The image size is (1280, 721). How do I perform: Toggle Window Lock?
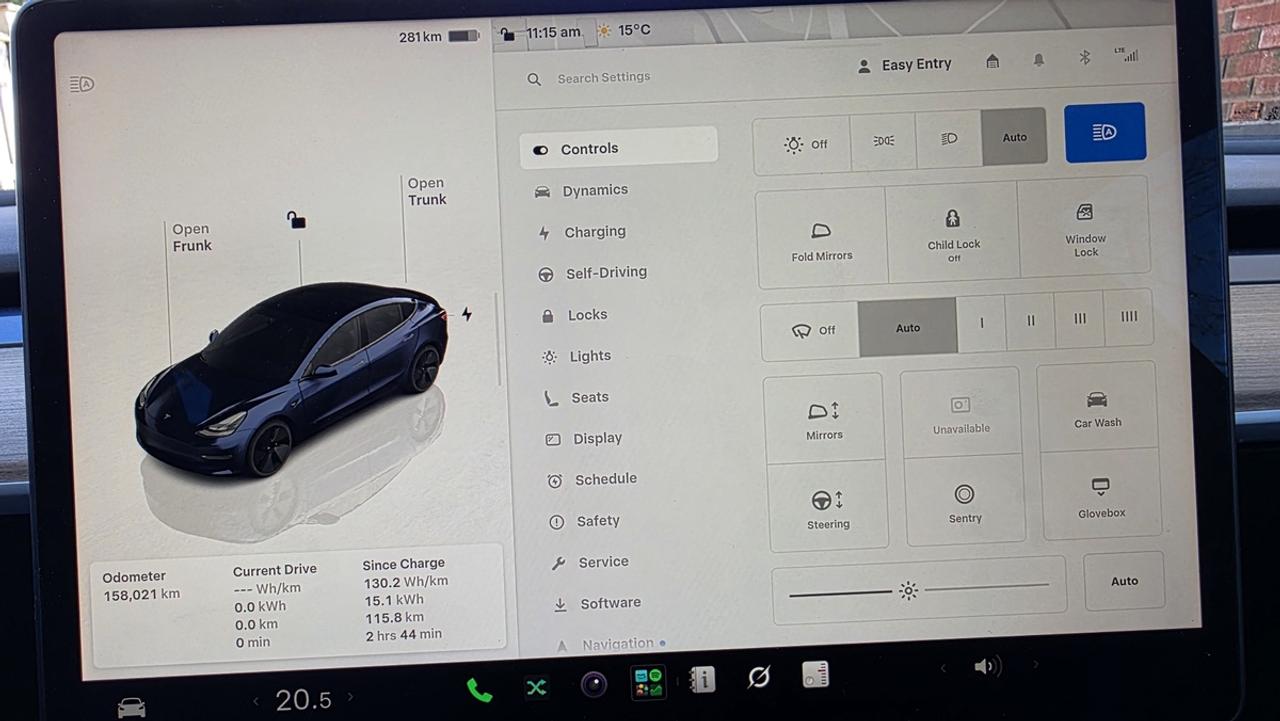[x=1085, y=228]
